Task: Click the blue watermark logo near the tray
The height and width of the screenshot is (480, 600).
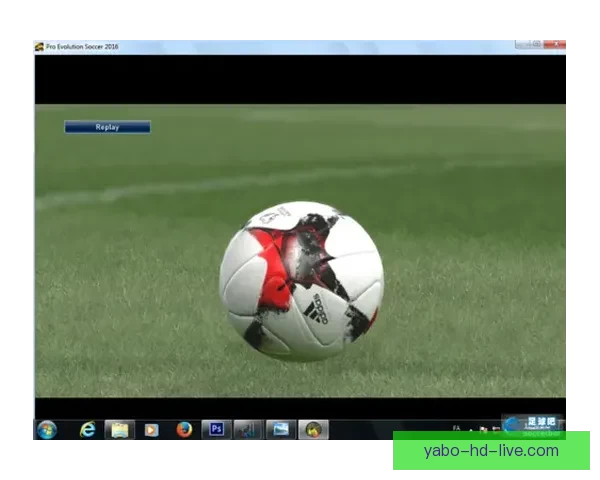Action: pos(532,424)
